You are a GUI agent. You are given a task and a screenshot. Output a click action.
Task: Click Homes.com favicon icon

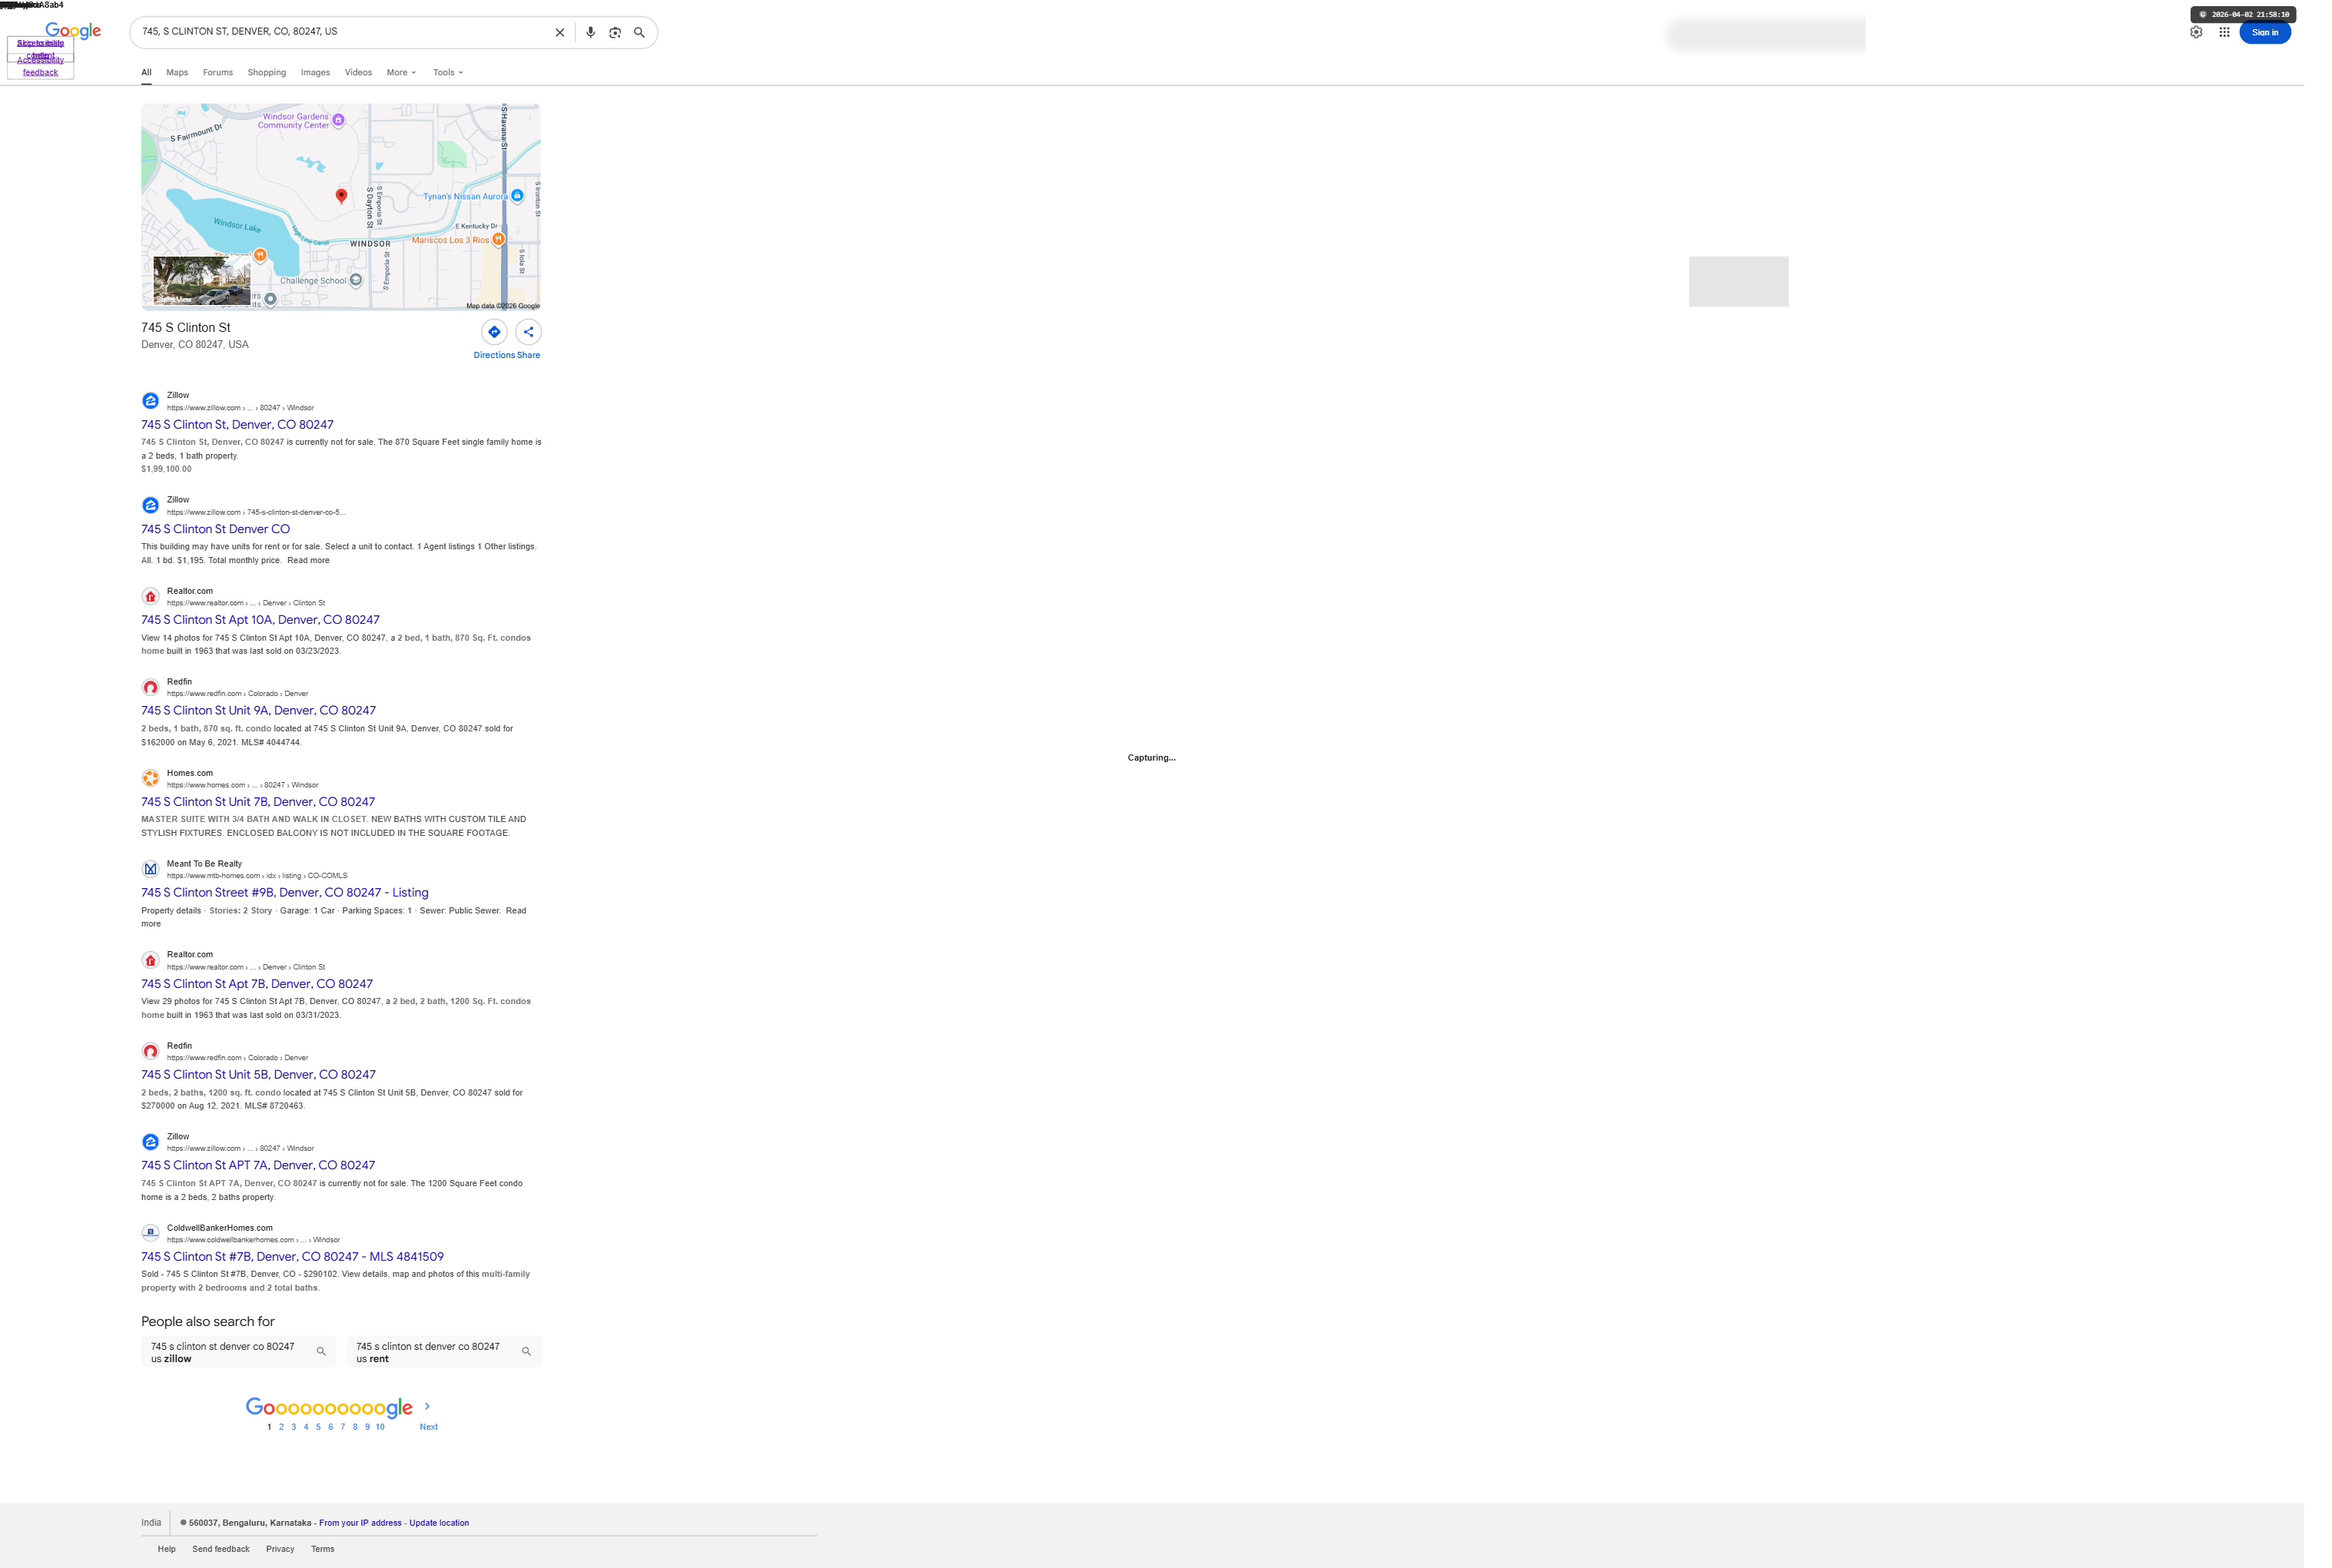tap(150, 779)
